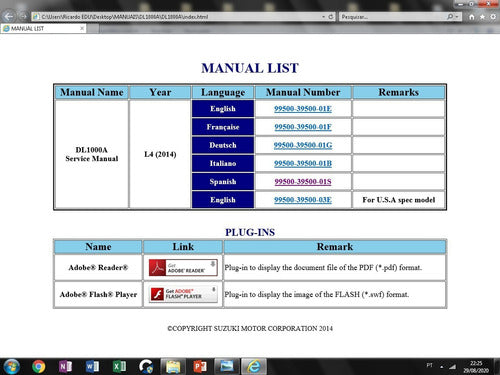
Task: Click the browser forward arrow button
Action: pyautogui.click(x=23, y=16)
